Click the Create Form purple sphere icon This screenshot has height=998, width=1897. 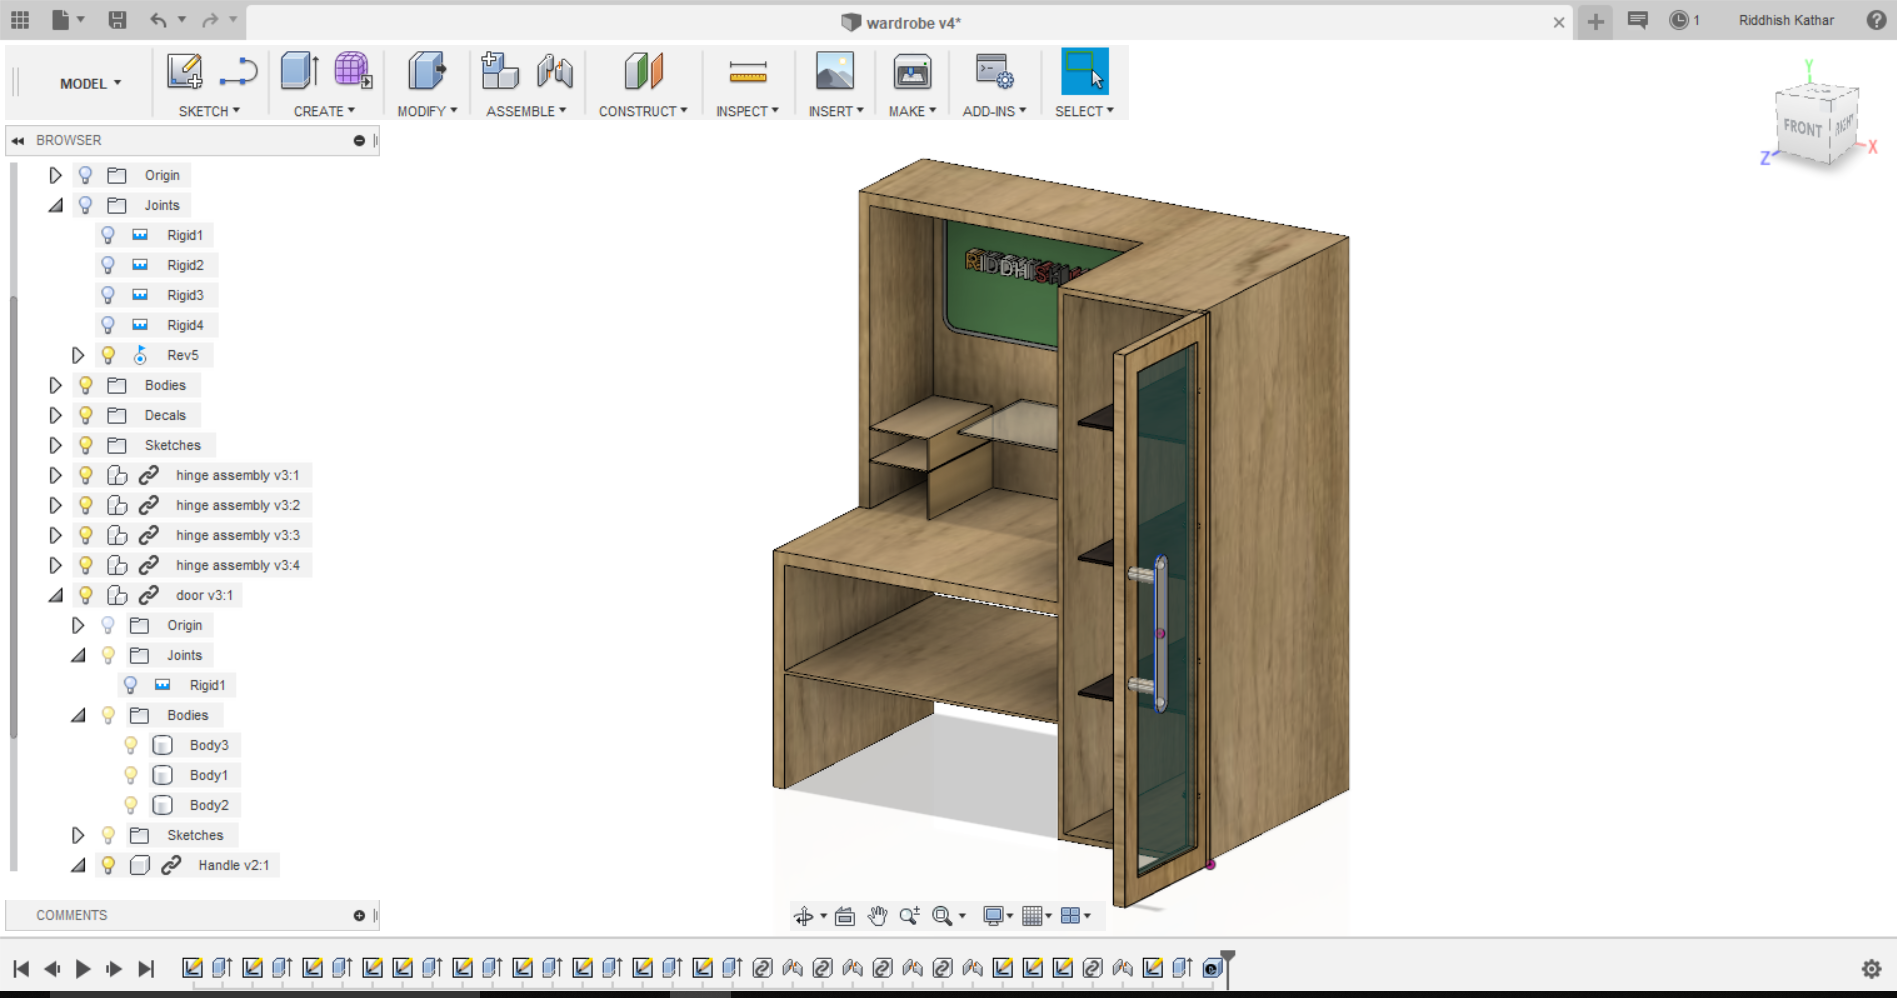pyautogui.click(x=353, y=72)
